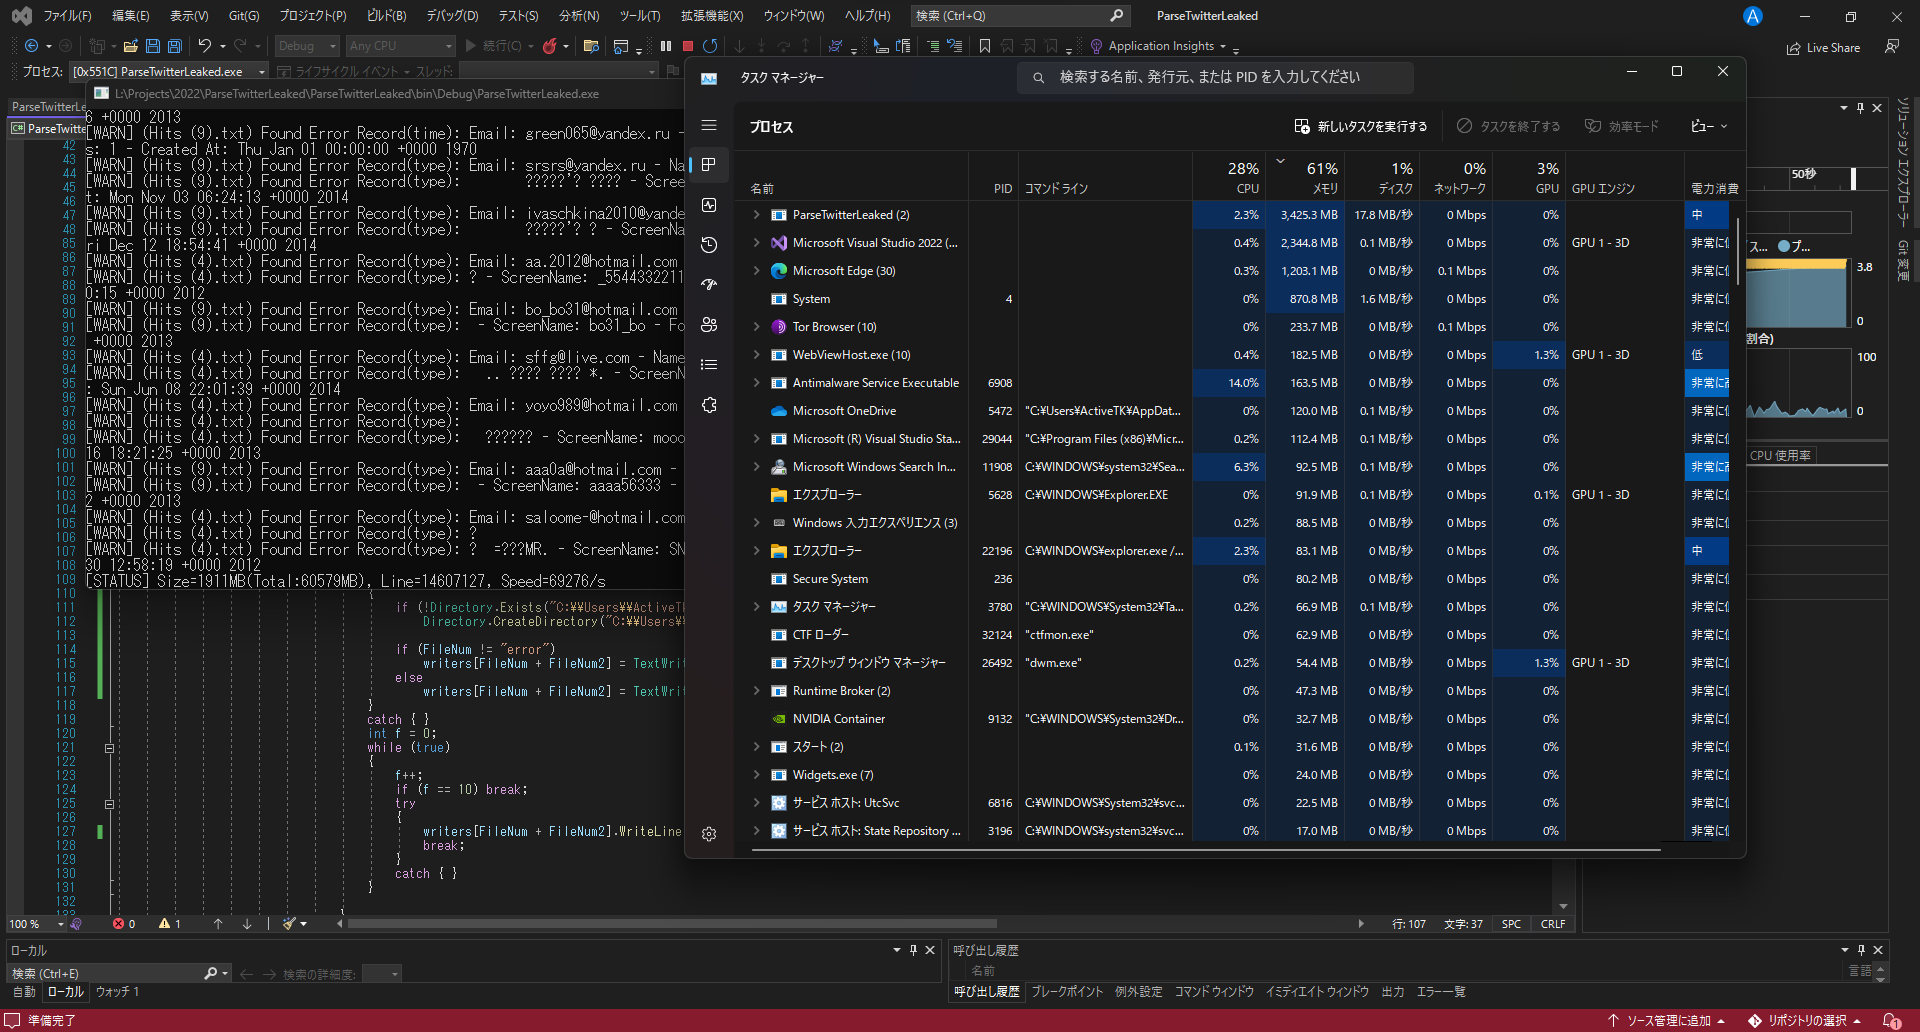
Task: Open Task Manager settings gear icon
Action: point(709,834)
